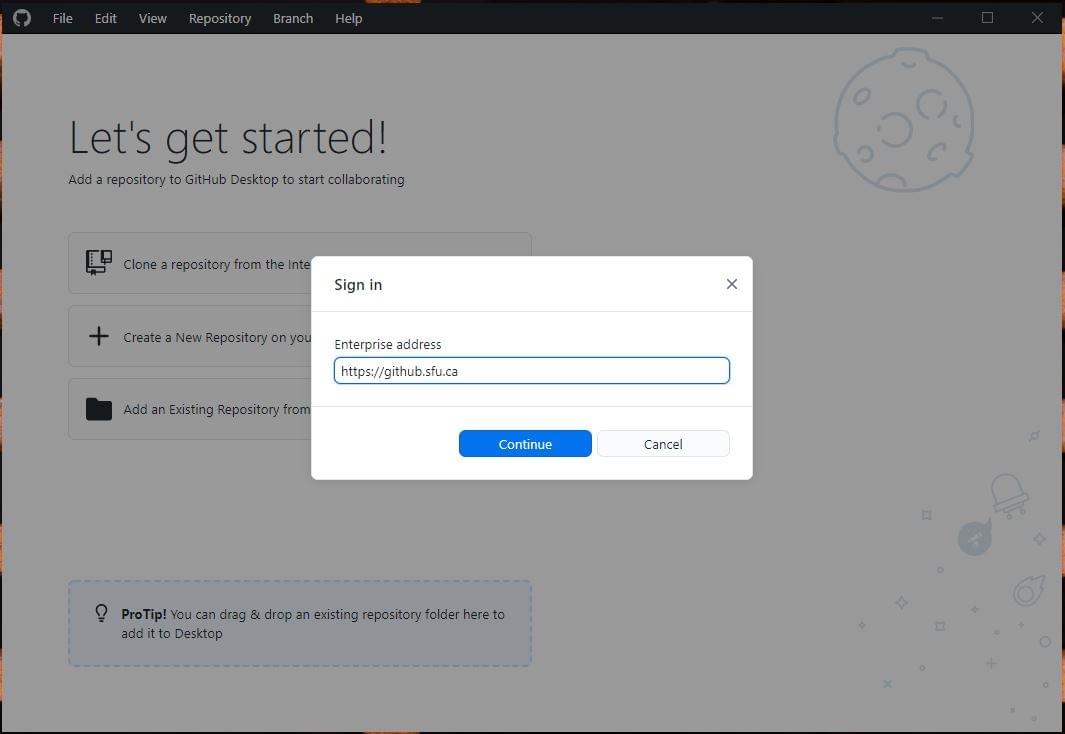Open the View menu
Screen dimensions: 1065x734
pos(153,18)
